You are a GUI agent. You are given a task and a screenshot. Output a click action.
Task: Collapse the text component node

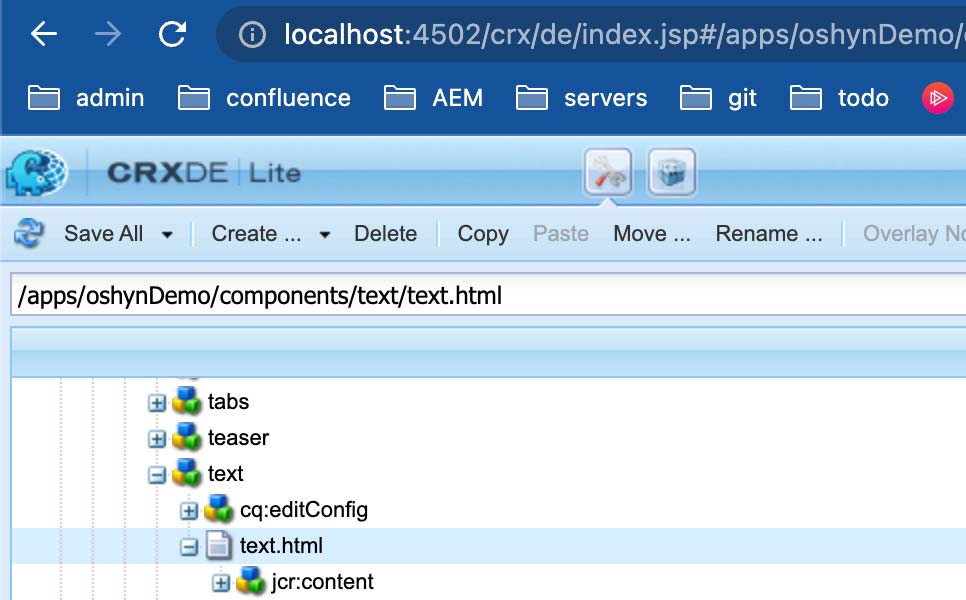(157, 475)
